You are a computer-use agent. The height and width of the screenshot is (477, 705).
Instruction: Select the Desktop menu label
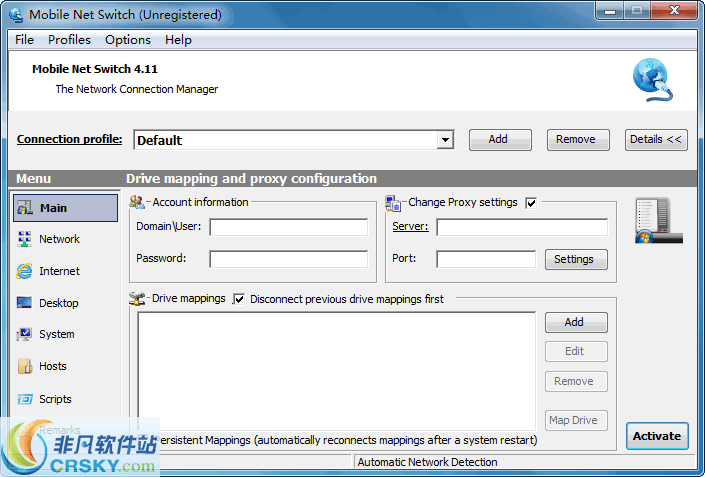tap(58, 303)
